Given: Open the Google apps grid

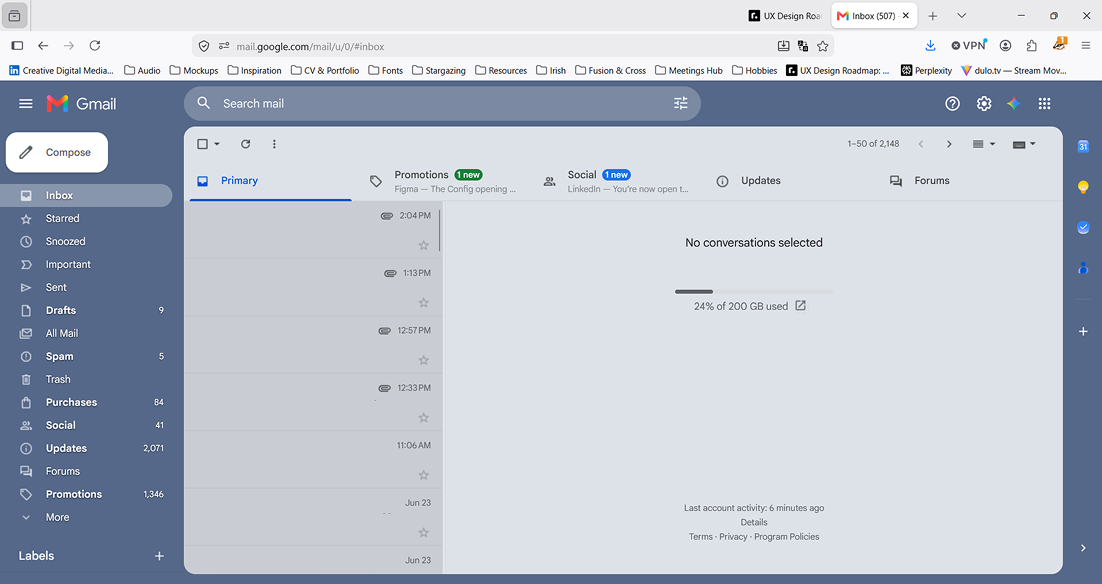Looking at the screenshot, I should coord(1044,103).
